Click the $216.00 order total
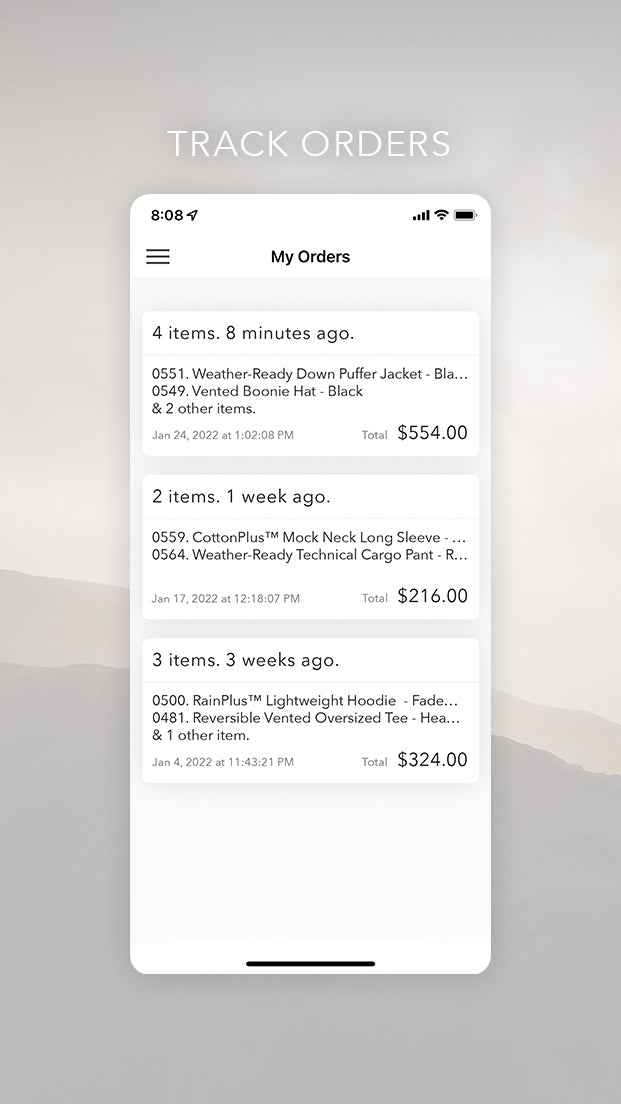The width and height of the screenshot is (621, 1104). (x=432, y=596)
